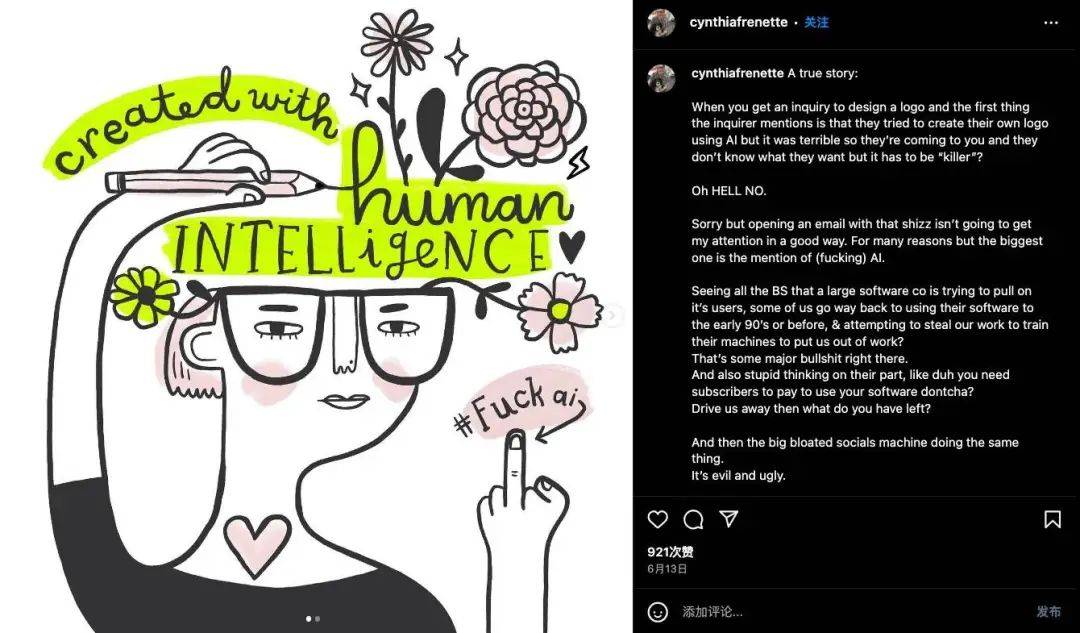Open cynthiafrenette profile from the header username
Screen dimensions: 1080x633
738,22
